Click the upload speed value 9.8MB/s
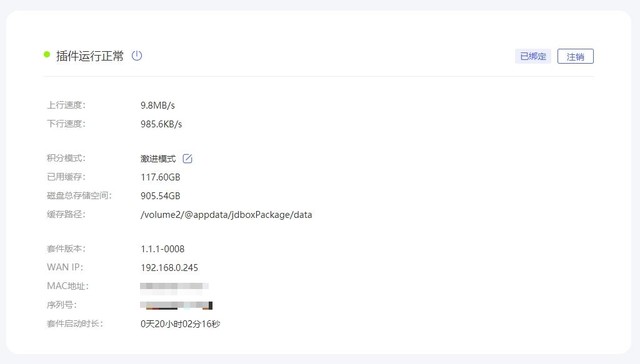The image size is (640, 364). (158, 105)
